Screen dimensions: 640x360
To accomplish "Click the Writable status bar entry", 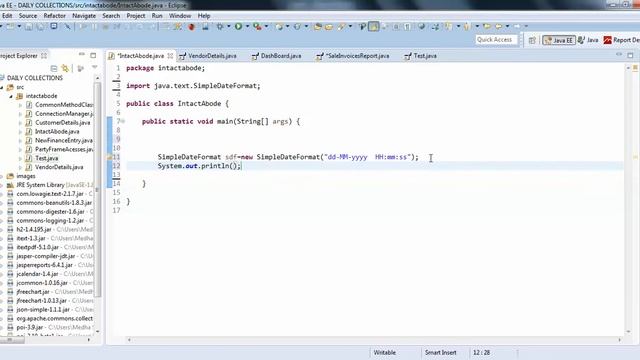I will (x=384, y=353).
